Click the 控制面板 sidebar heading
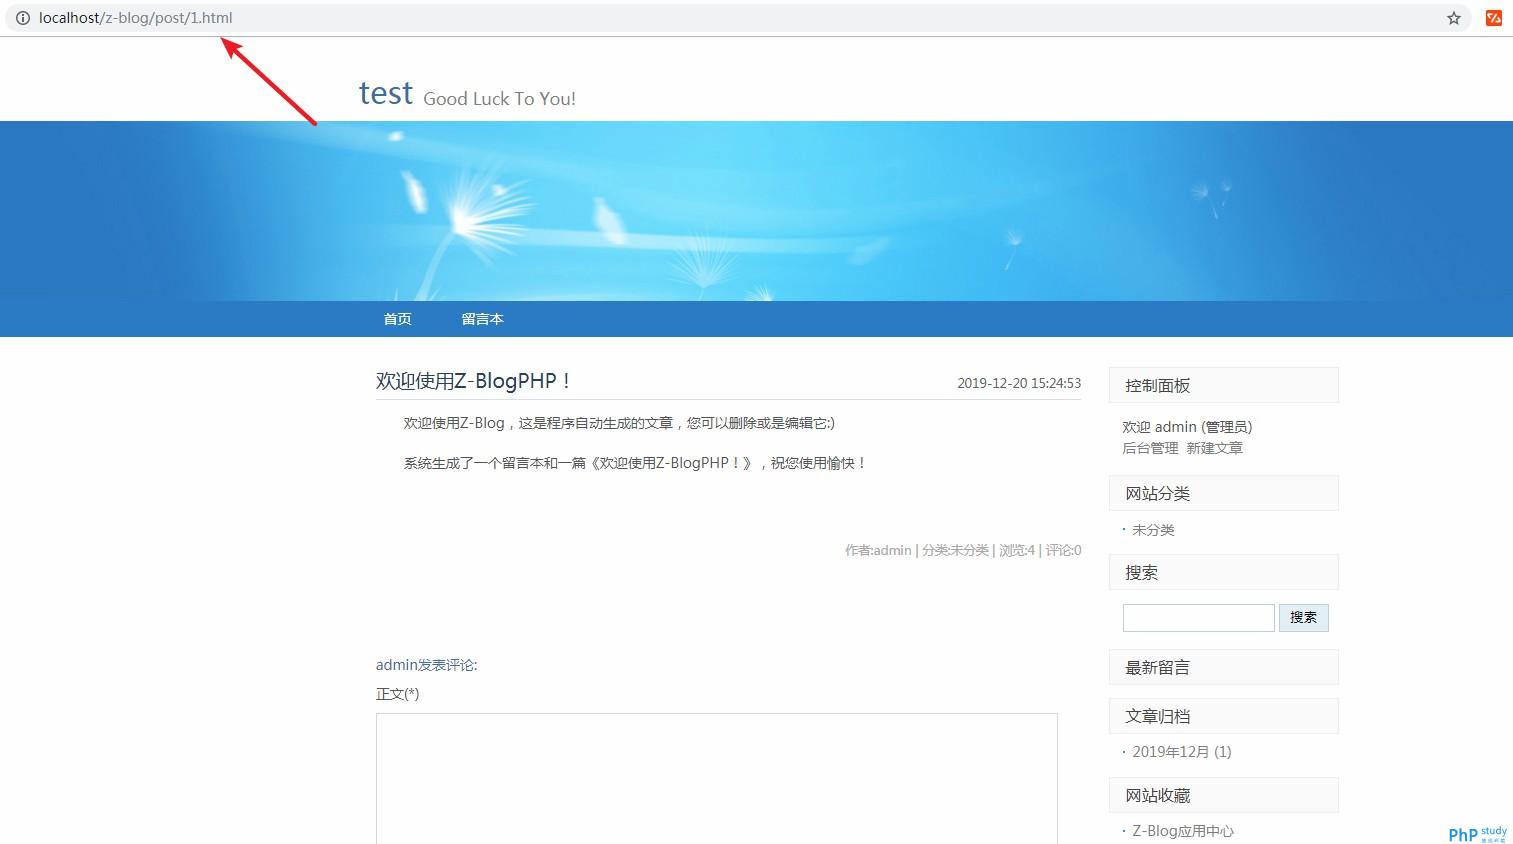This screenshot has width=1513, height=844. [1157, 386]
